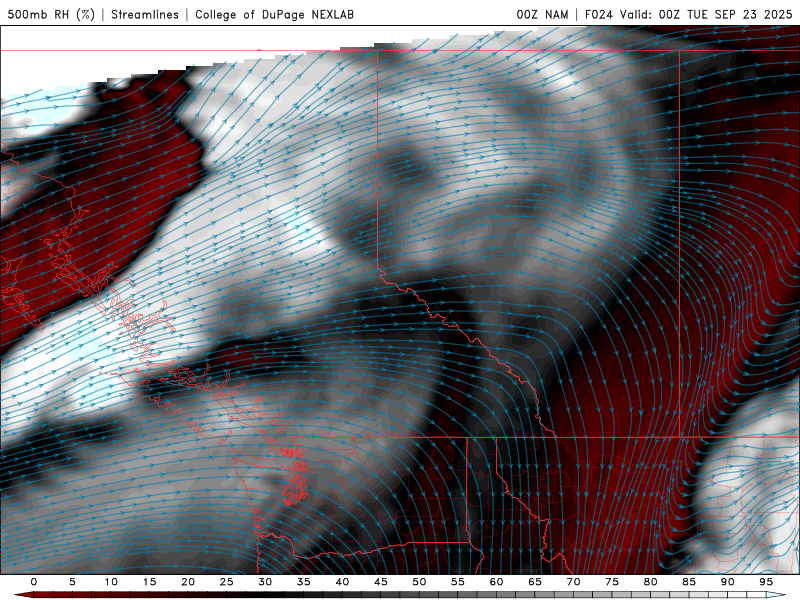This screenshot has width=800, height=600.
Task: Click the colorbar label "75"
Action: click(612, 582)
